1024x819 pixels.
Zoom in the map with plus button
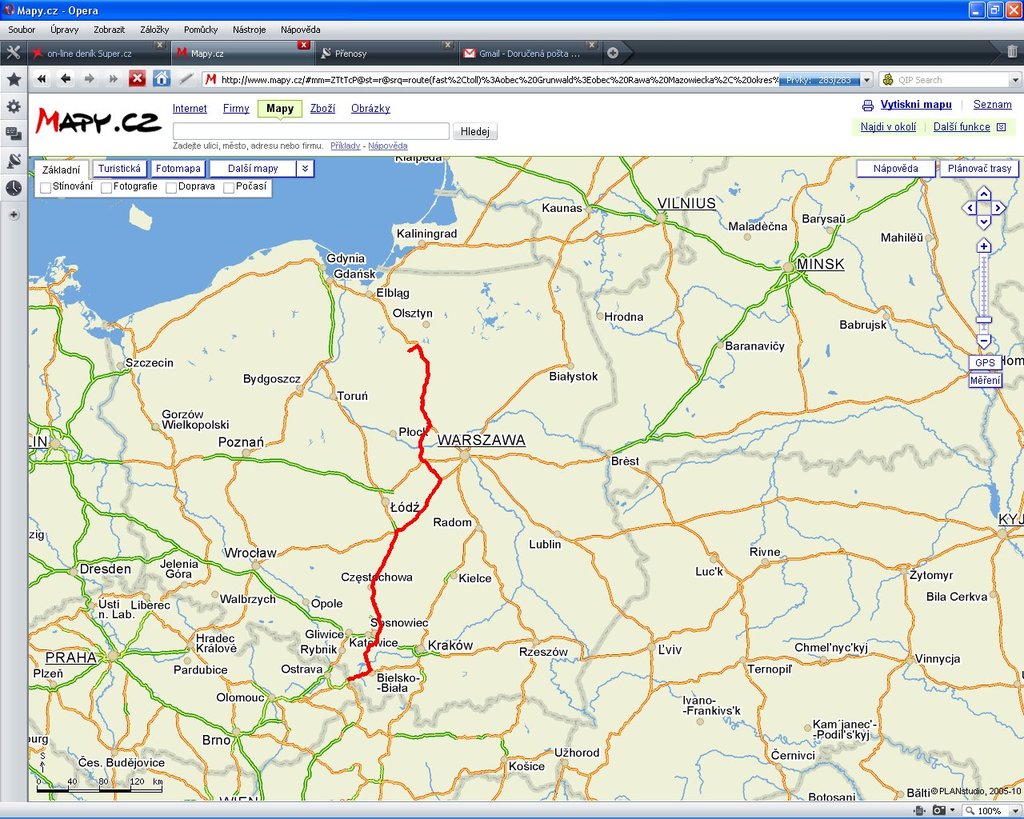coord(984,246)
